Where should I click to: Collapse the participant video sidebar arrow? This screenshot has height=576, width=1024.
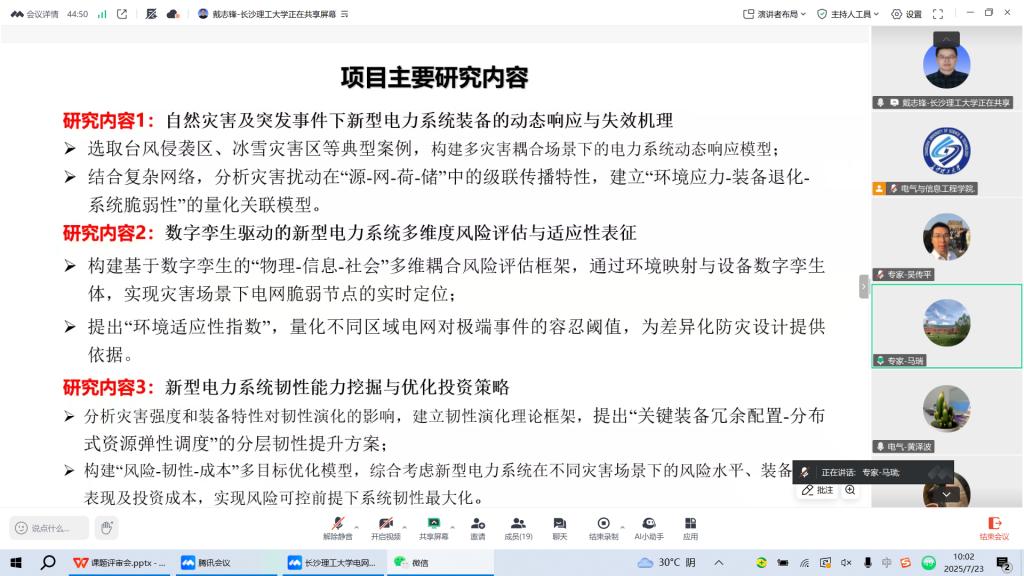point(864,286)
